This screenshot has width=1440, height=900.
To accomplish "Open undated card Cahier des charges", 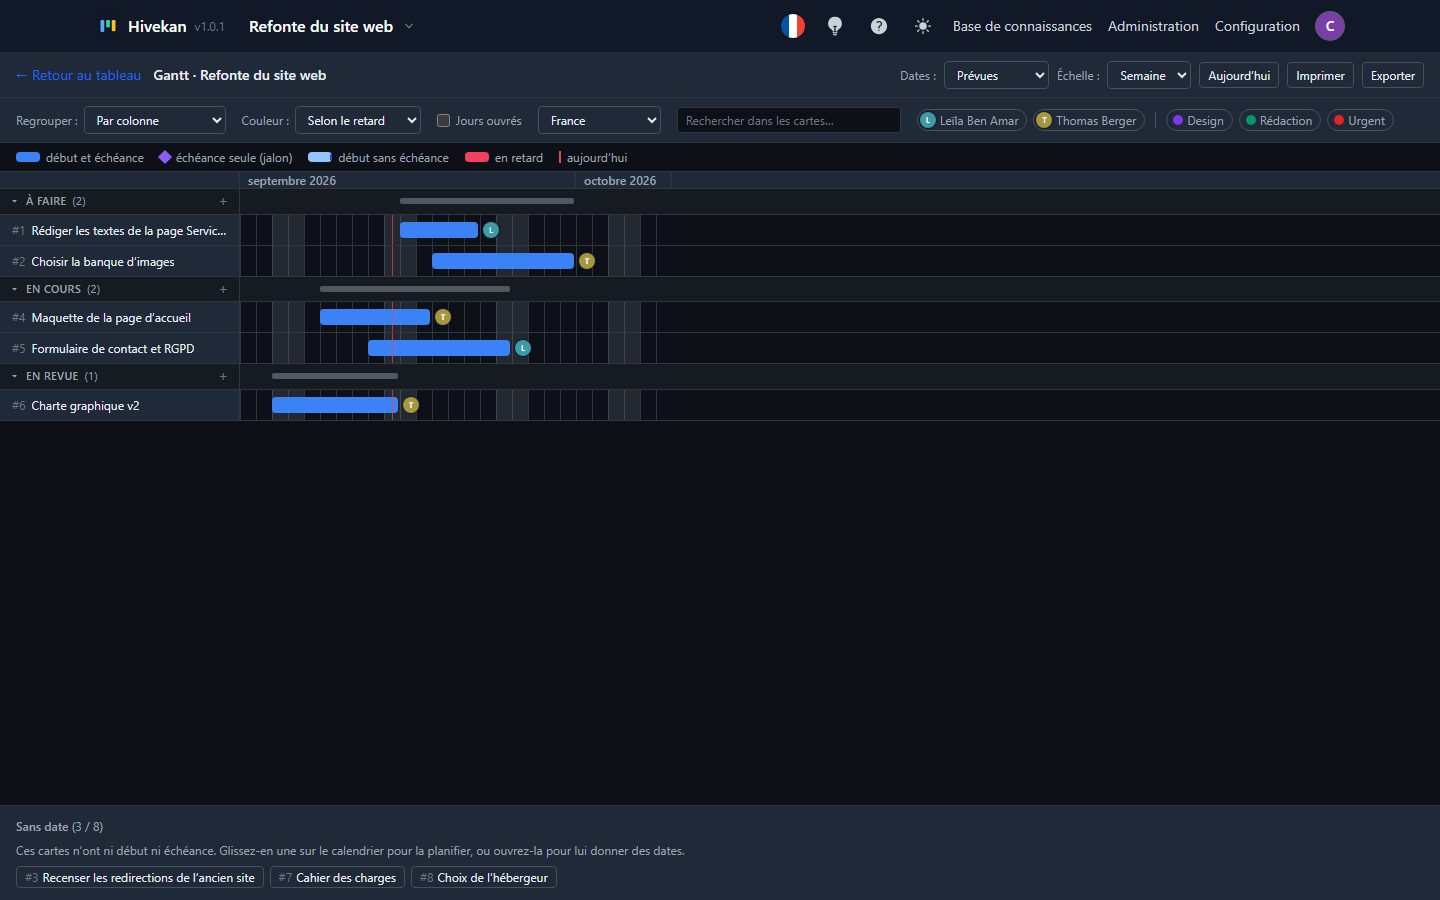I will point(337,877).
